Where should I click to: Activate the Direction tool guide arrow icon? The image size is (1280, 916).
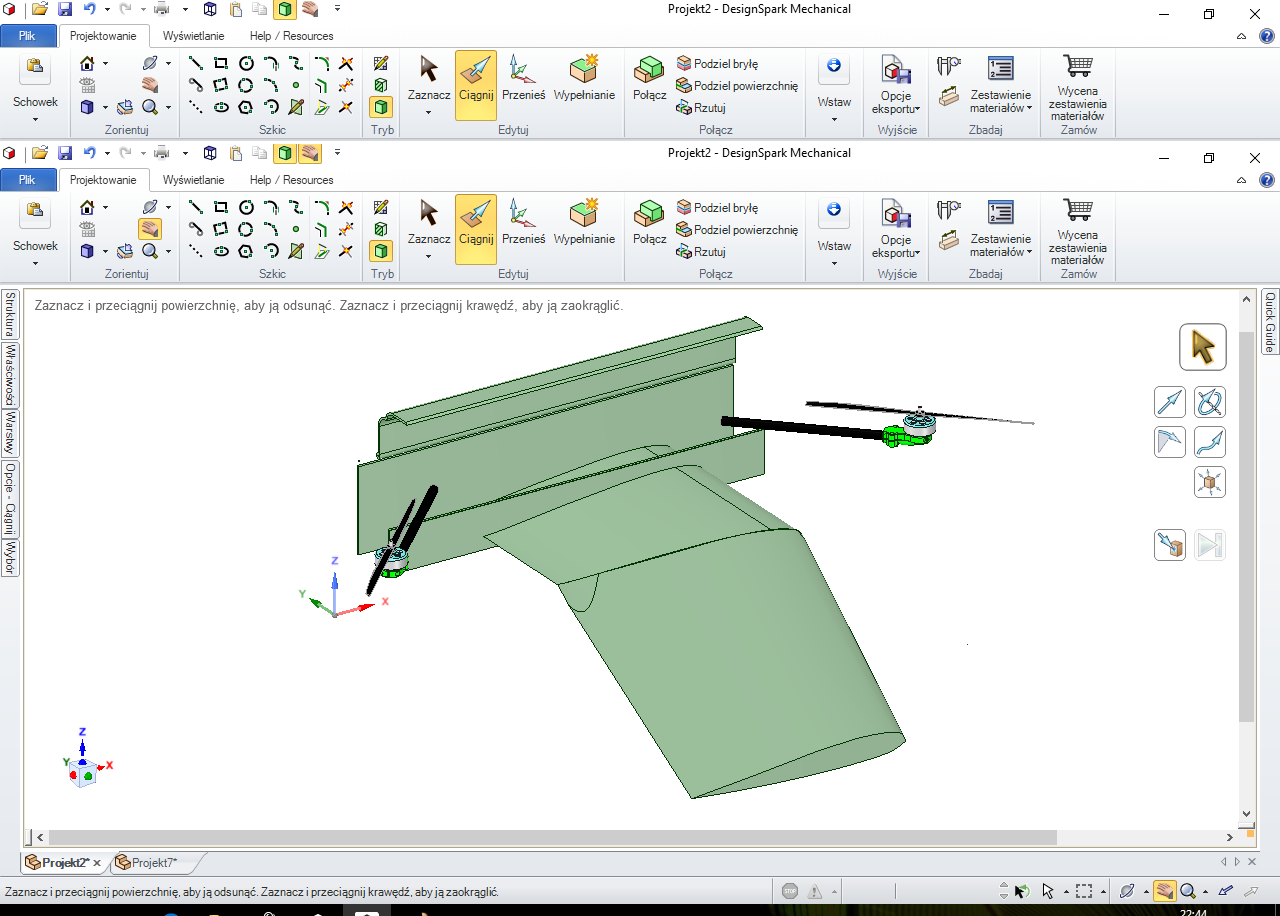(x=1170, y=402)
